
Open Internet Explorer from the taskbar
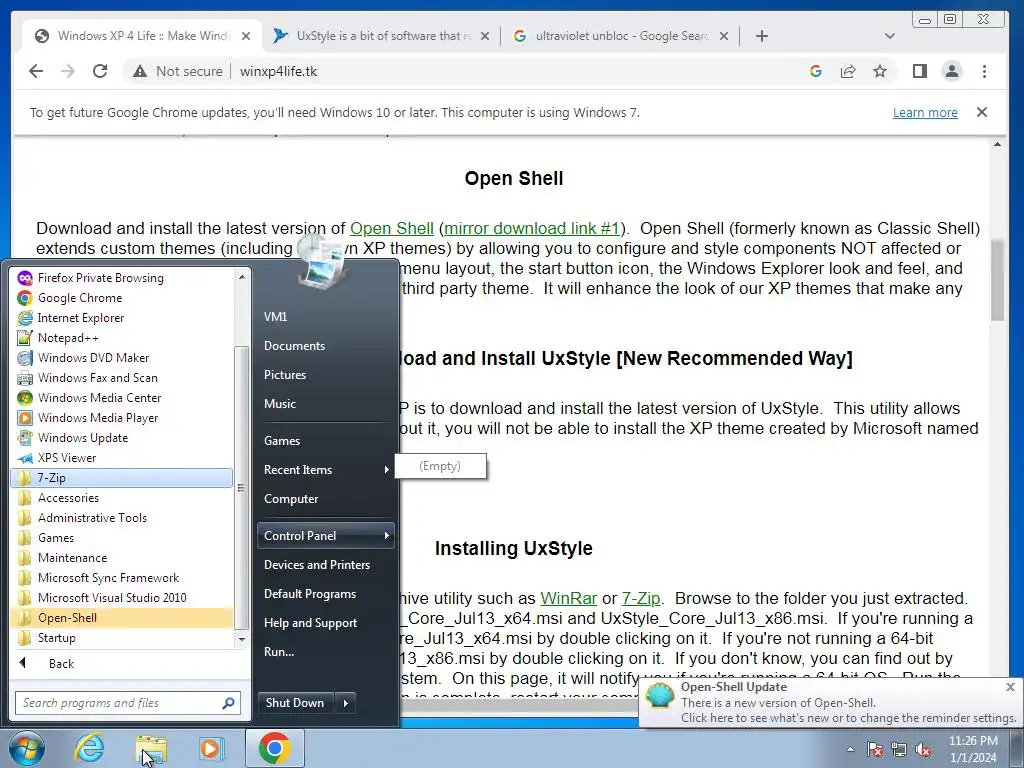click(x=89, y=748)
